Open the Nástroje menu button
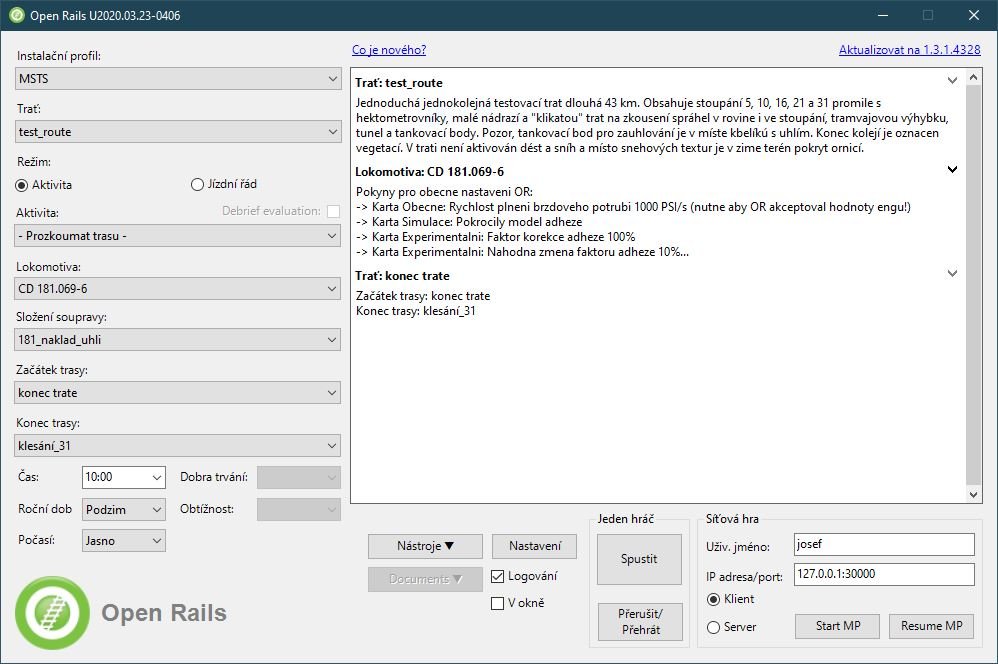998x664 pixels. 425,546
